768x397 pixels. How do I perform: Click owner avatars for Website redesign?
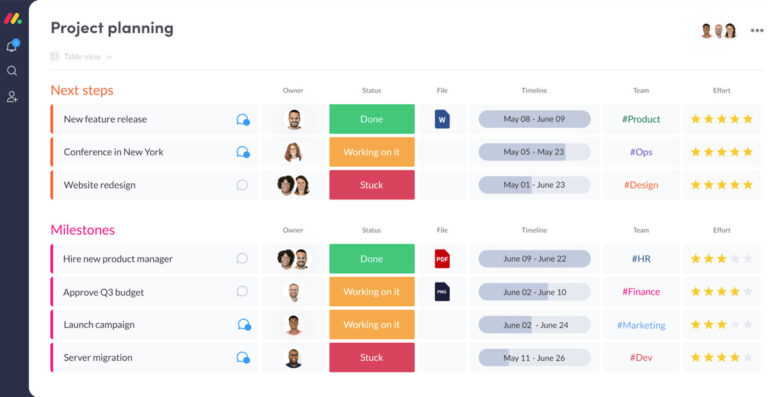[293, 185]
